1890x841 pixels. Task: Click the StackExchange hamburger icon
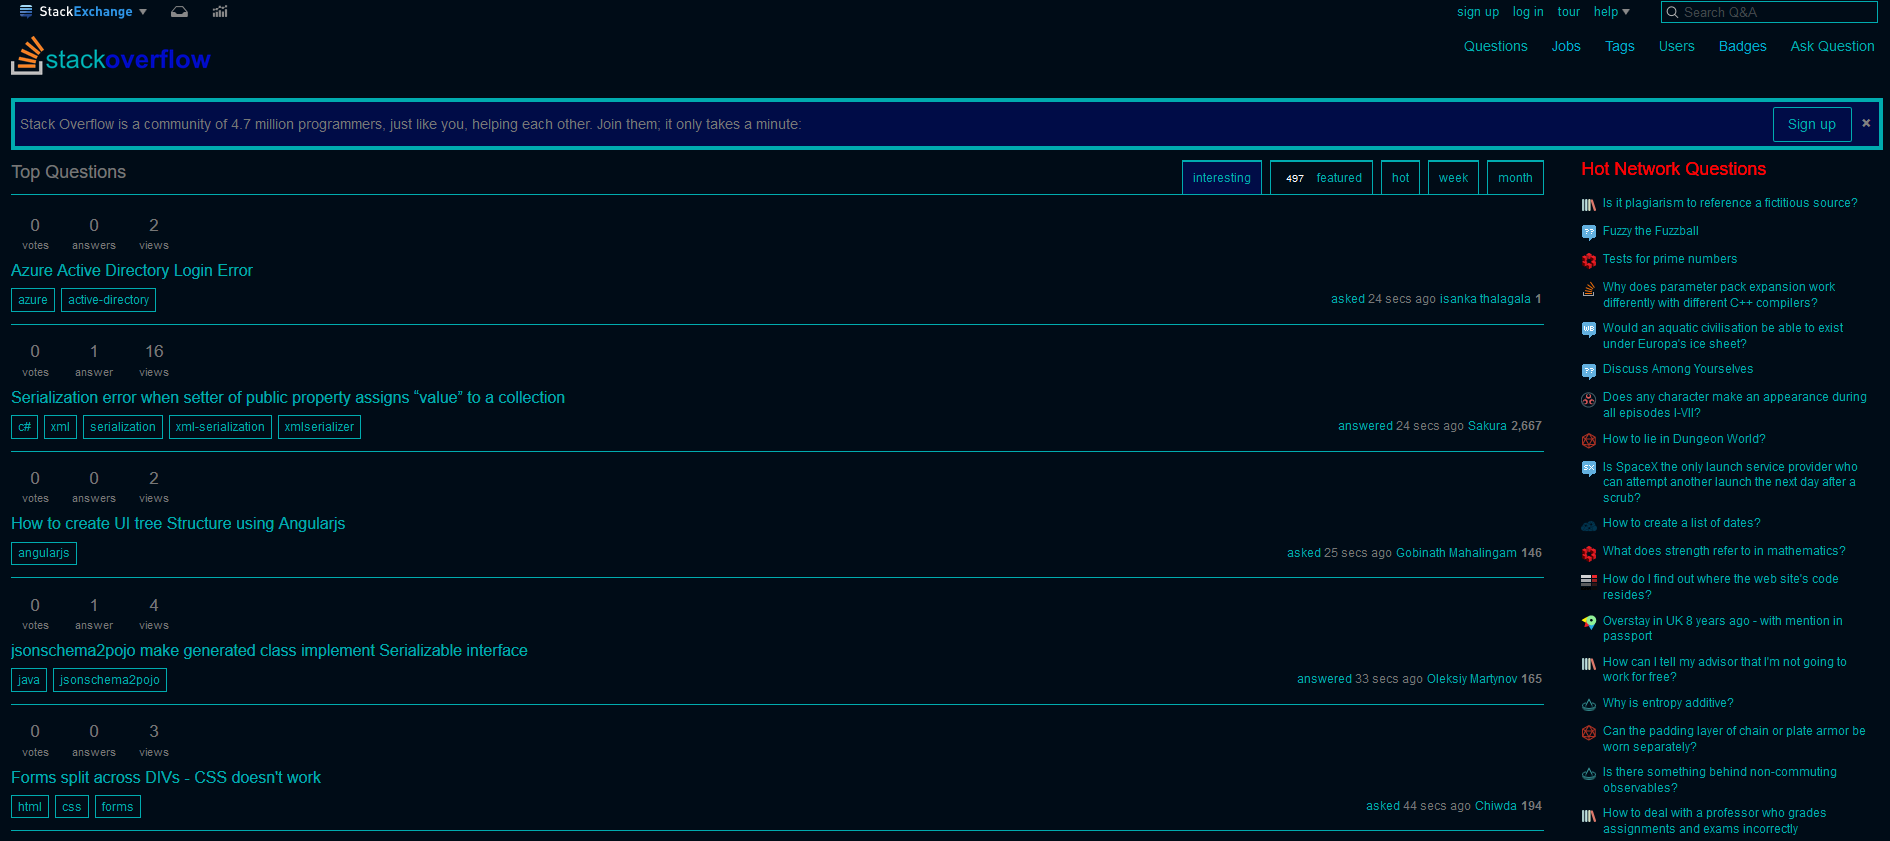point(26,12)
